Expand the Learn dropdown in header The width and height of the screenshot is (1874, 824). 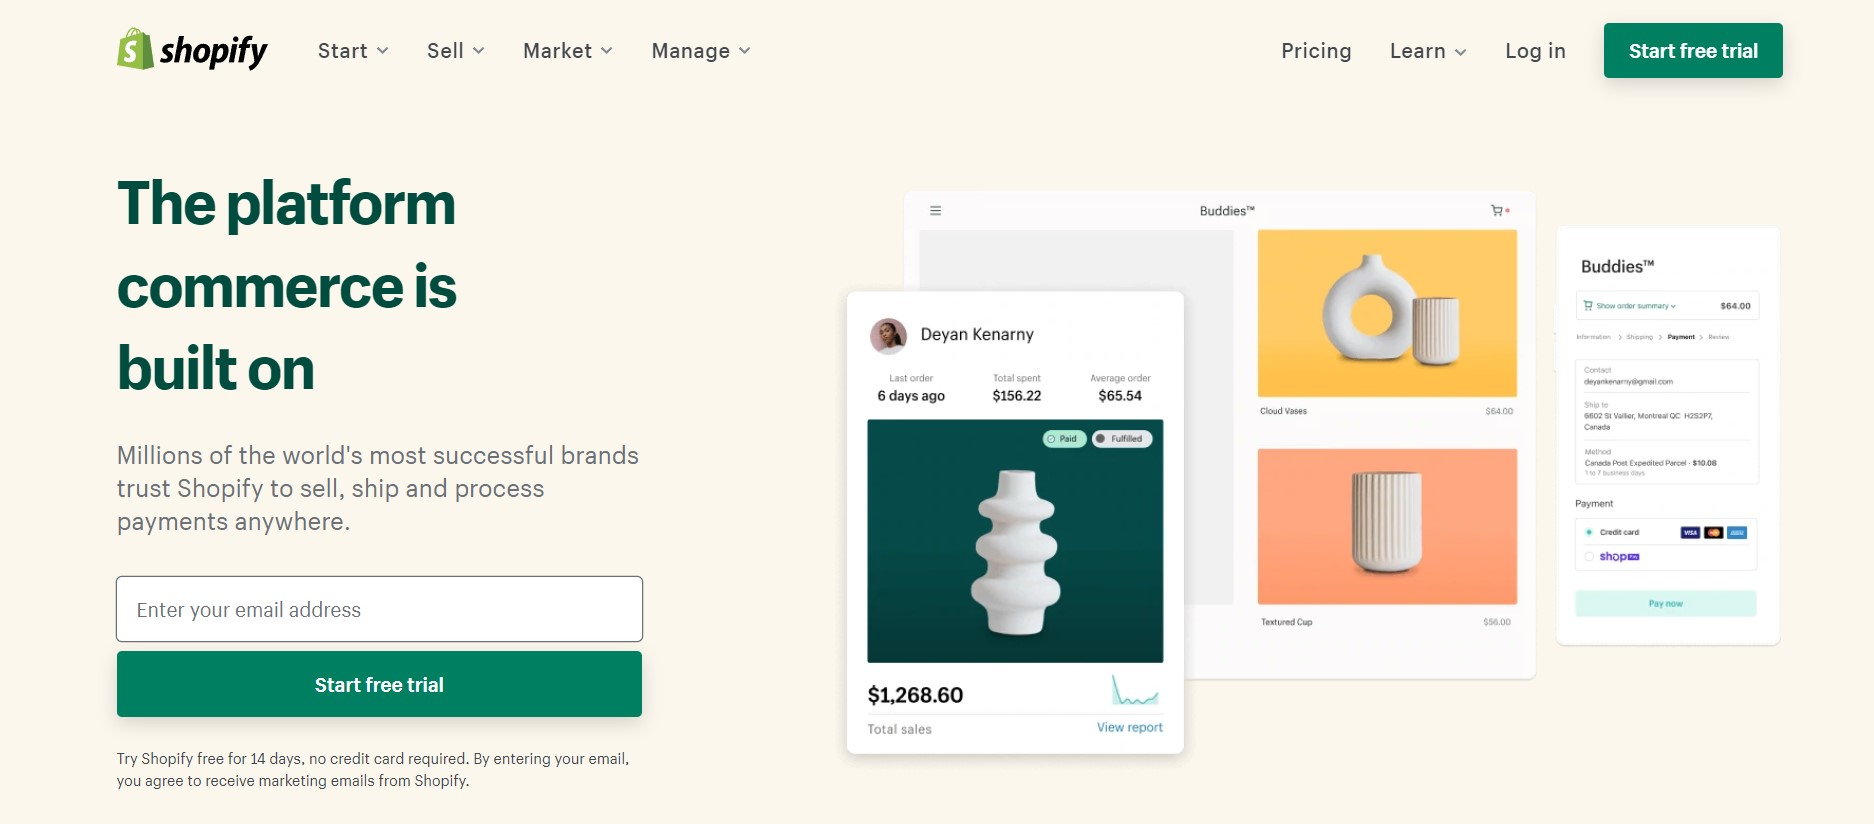(1428, 51)
